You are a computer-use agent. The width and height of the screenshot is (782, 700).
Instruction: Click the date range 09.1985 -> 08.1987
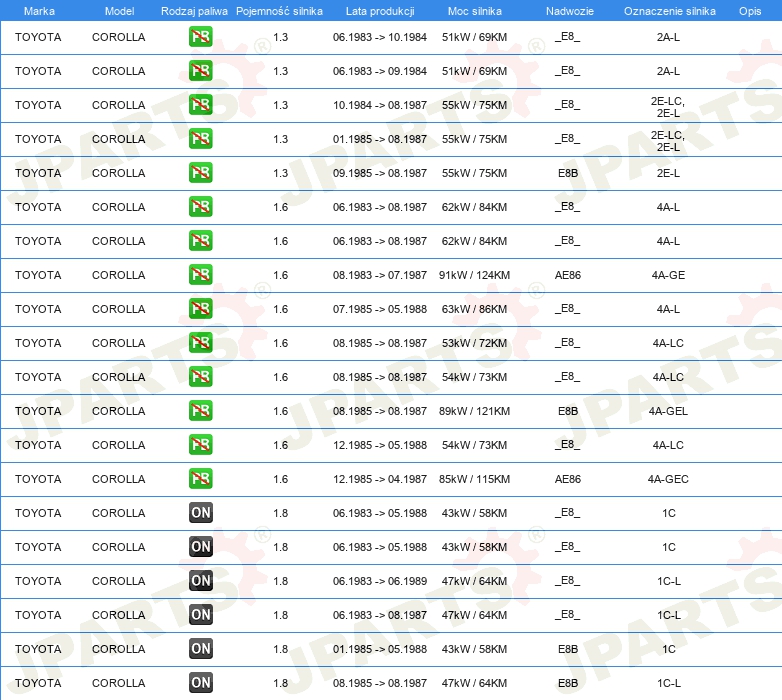(x=380, y=173)
